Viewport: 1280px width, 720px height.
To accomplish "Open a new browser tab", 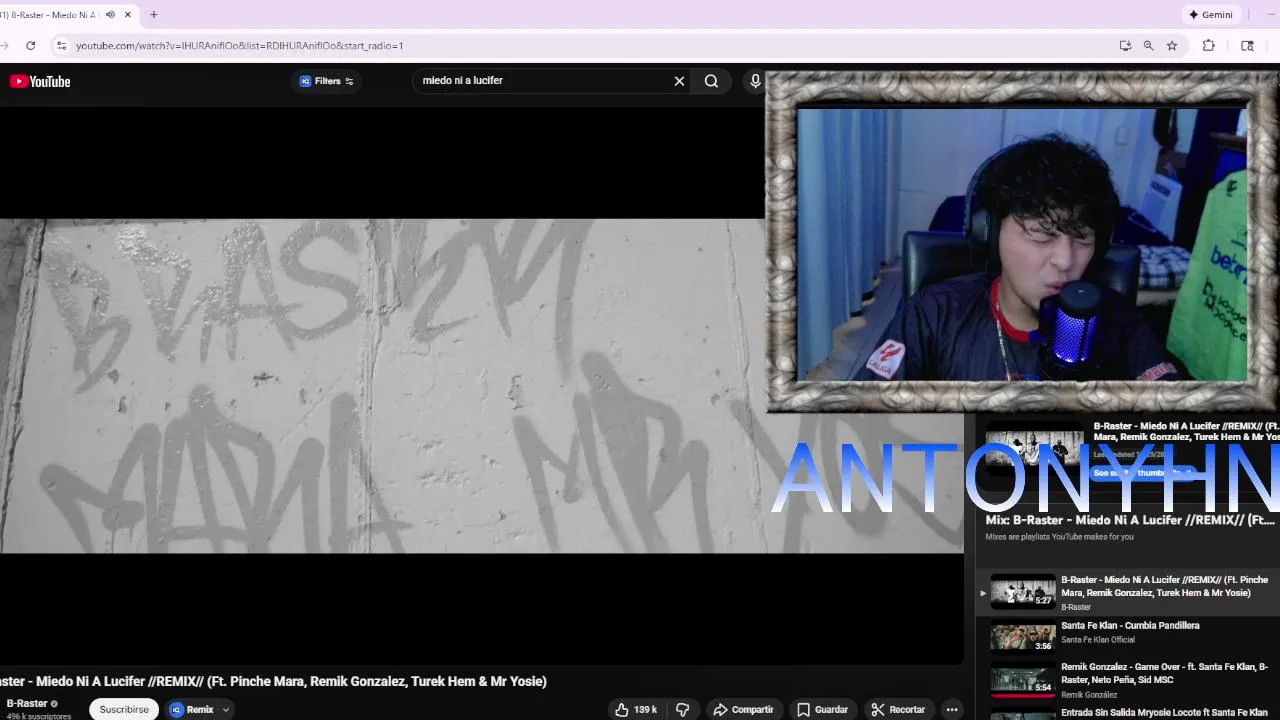I will (153, 15).
